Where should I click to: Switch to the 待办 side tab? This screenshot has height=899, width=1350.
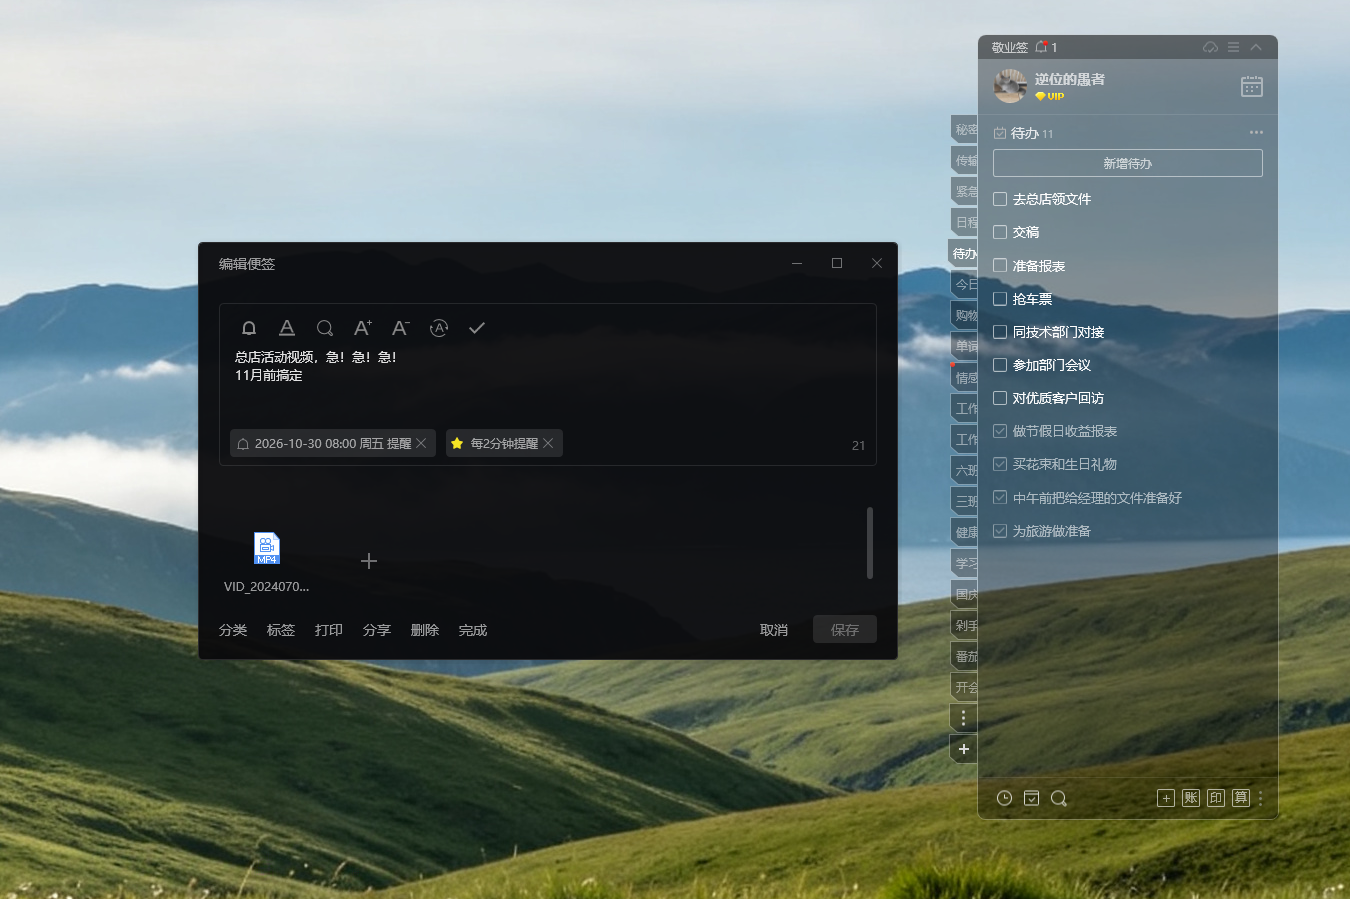click(963, 253)
